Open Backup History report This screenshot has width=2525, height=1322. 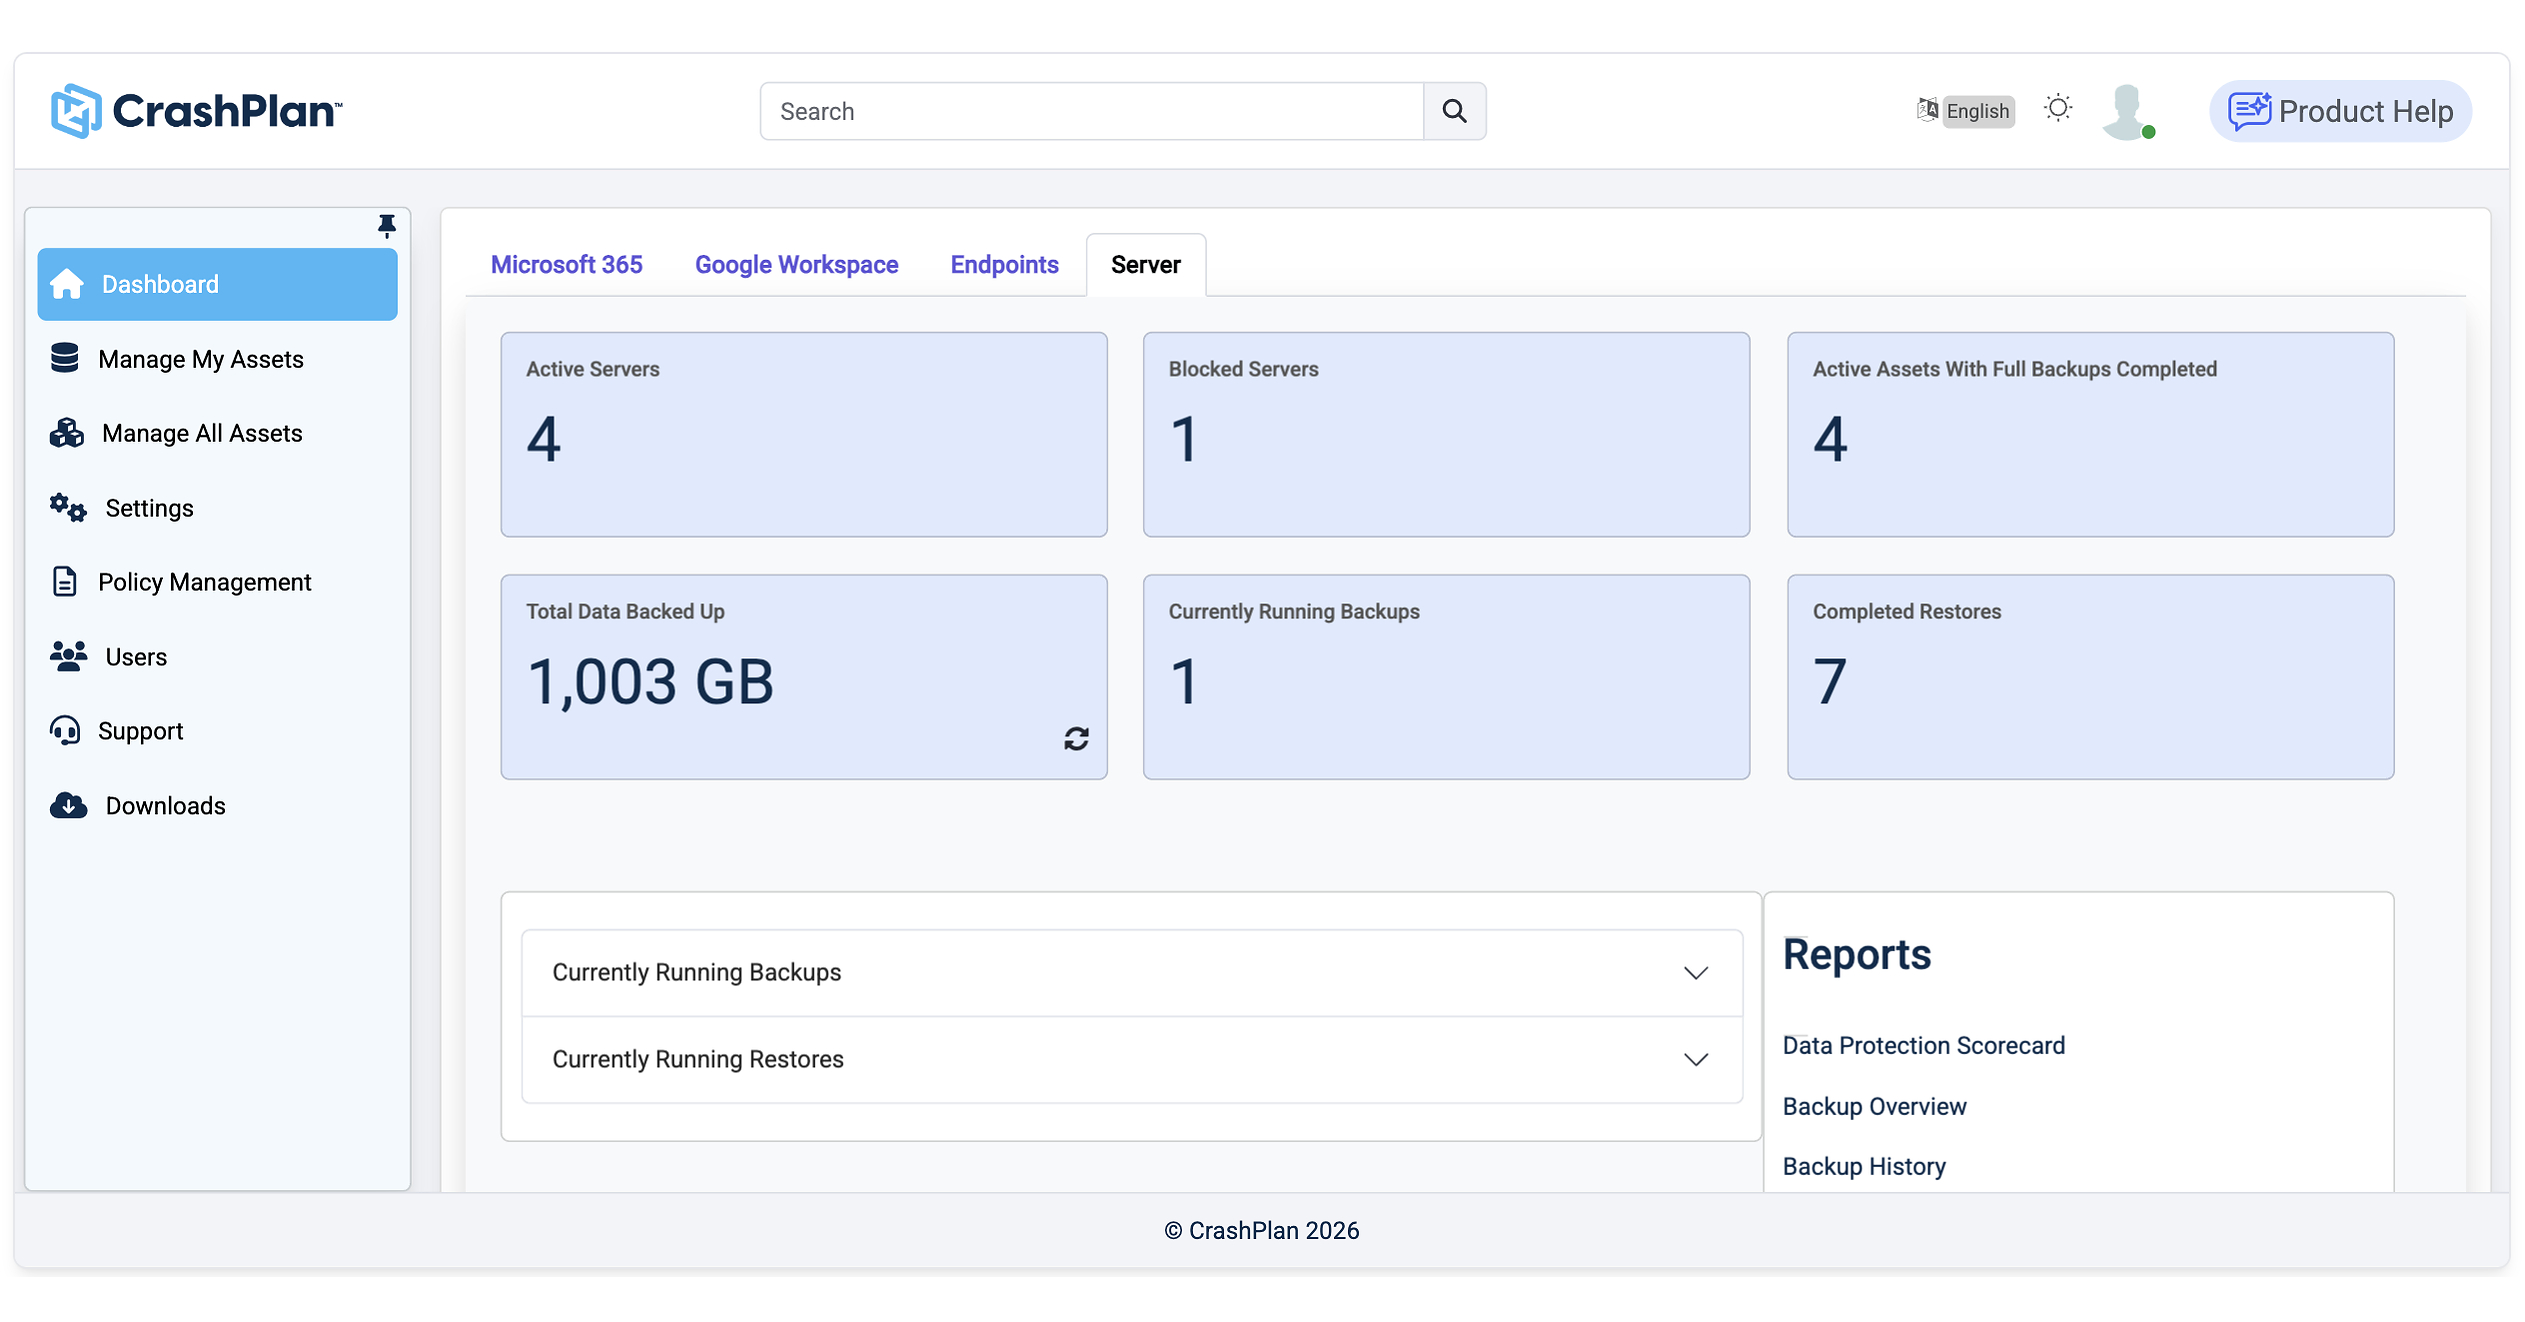tap(1864, 1167)
